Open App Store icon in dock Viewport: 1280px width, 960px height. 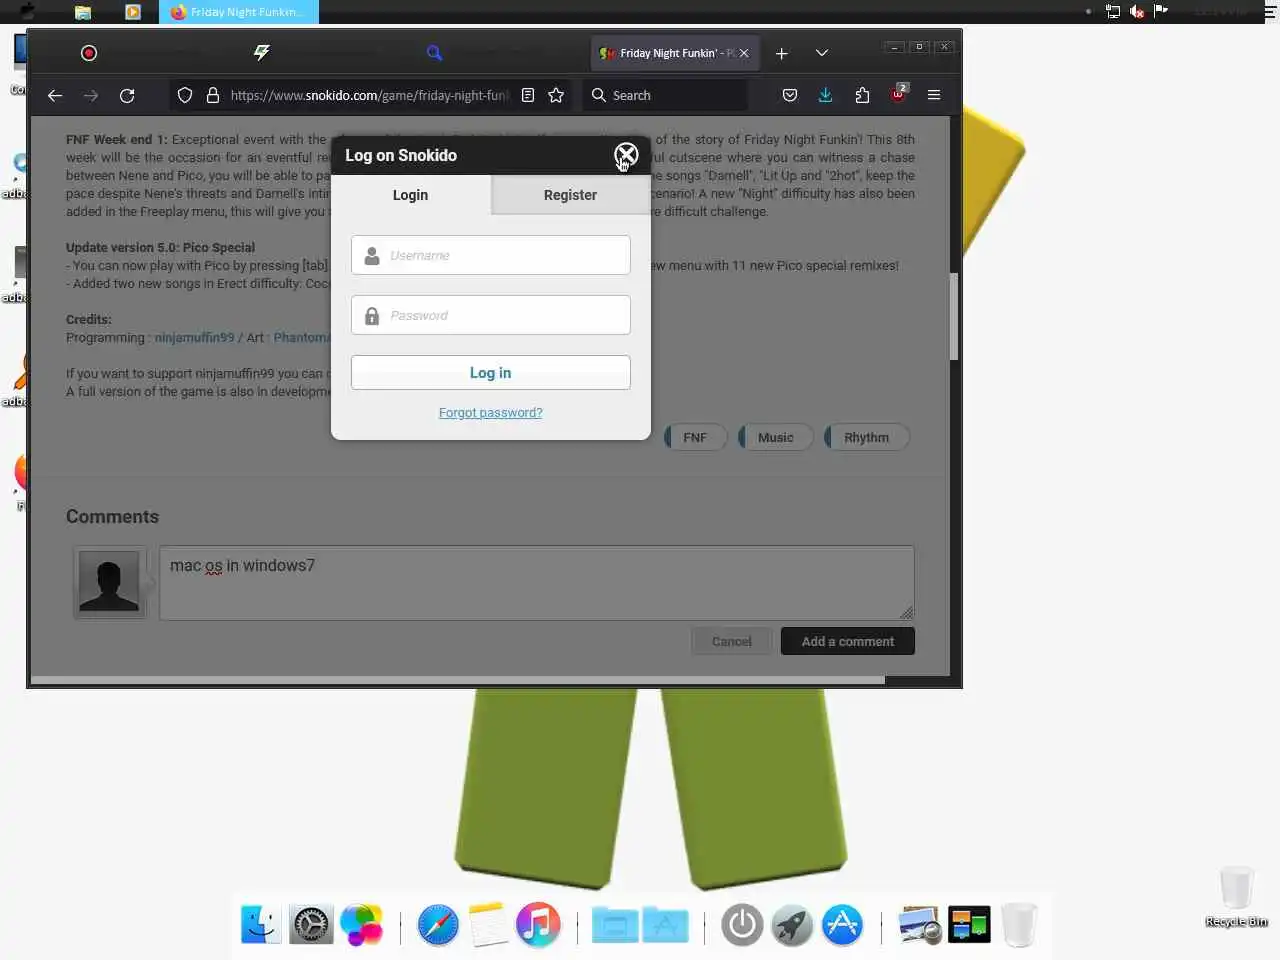pyautogui.click(x=842, y=925)
